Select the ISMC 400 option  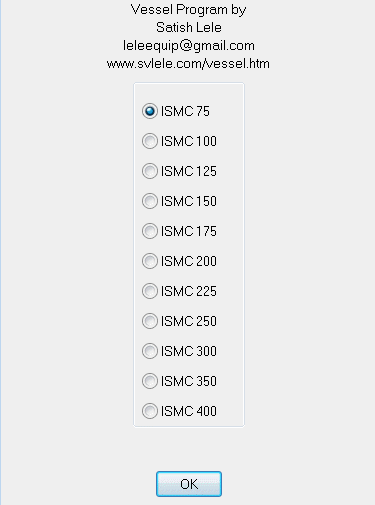point(179,411)
